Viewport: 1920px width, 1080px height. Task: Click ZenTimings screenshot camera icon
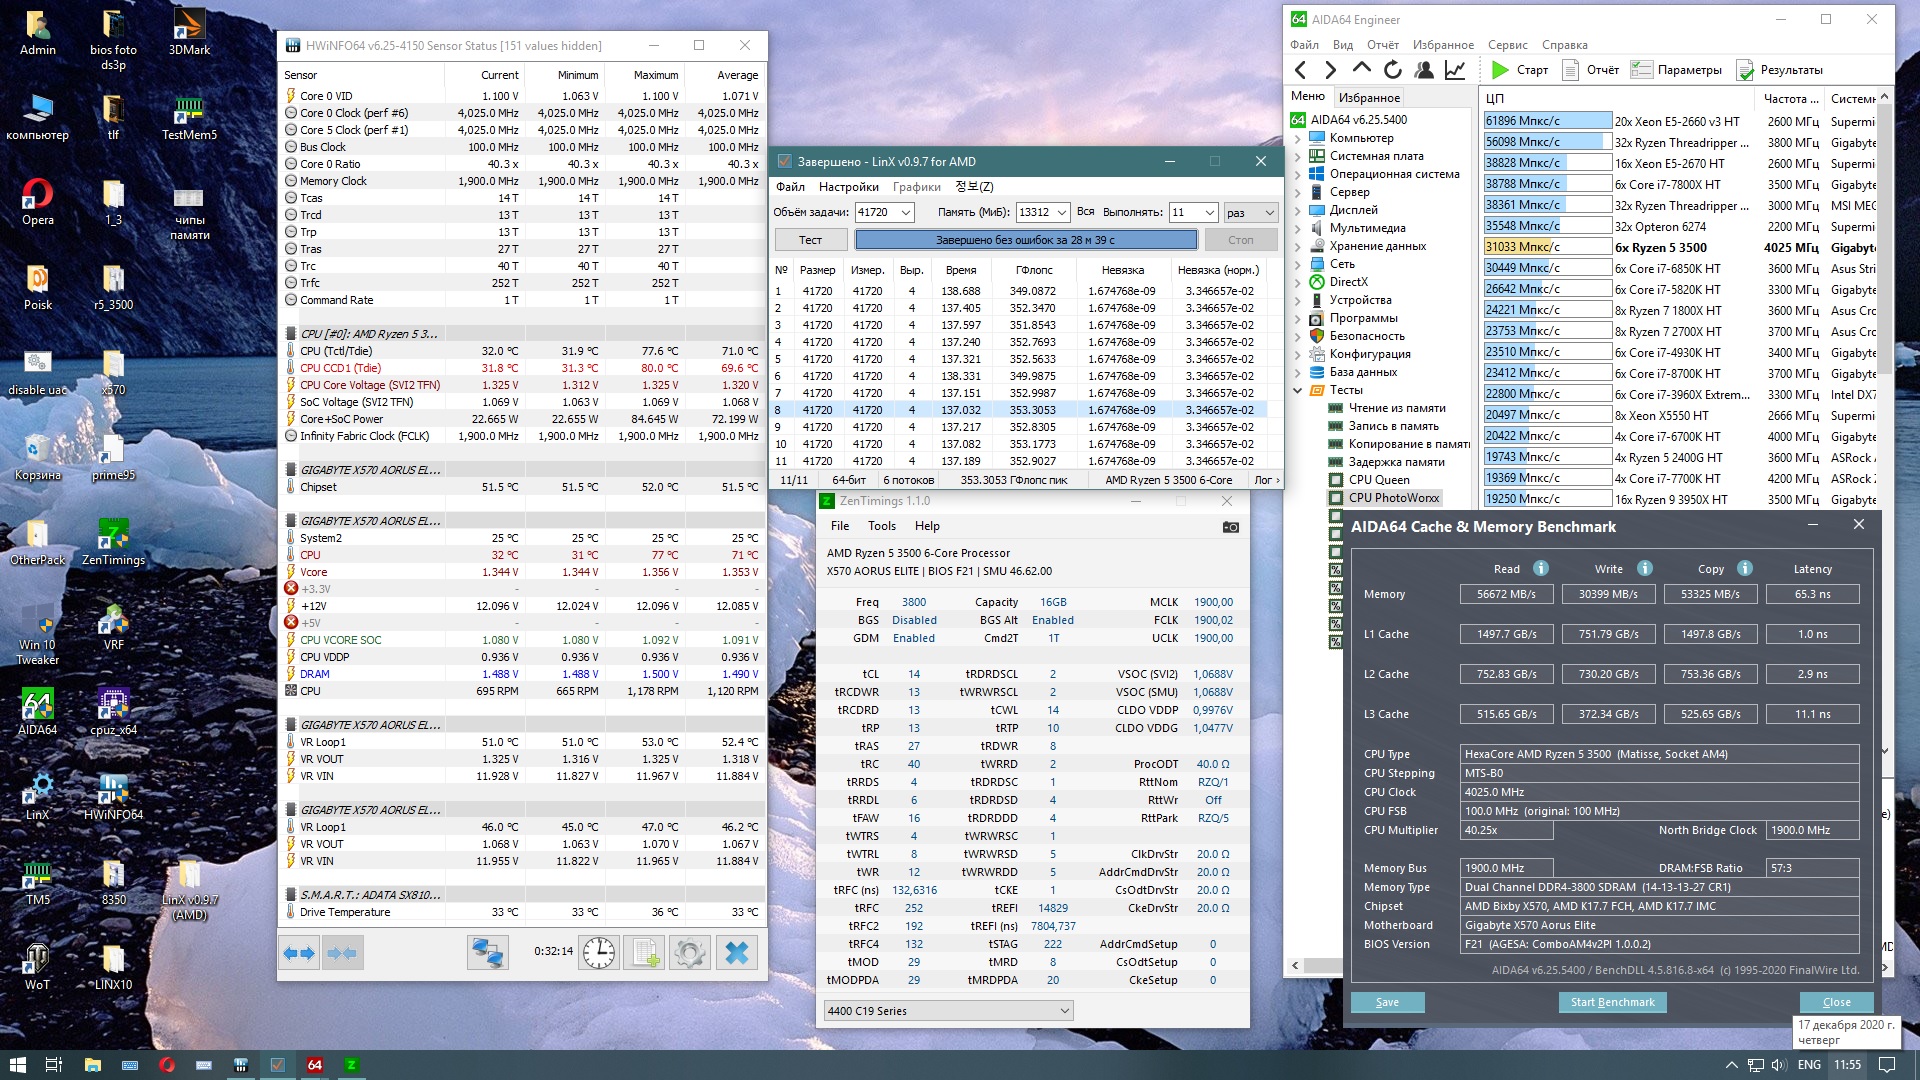[1231, 527]
